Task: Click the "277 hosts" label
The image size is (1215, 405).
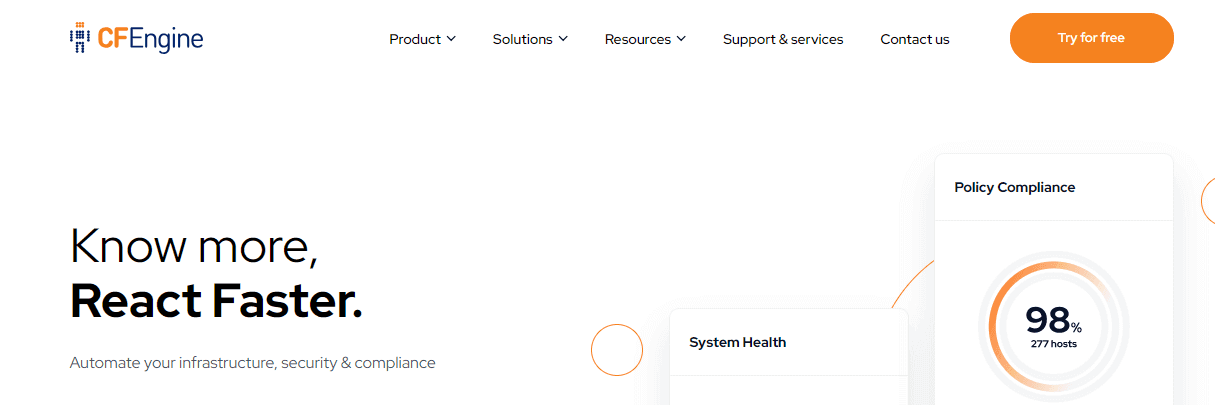Action: point(1054,344)
